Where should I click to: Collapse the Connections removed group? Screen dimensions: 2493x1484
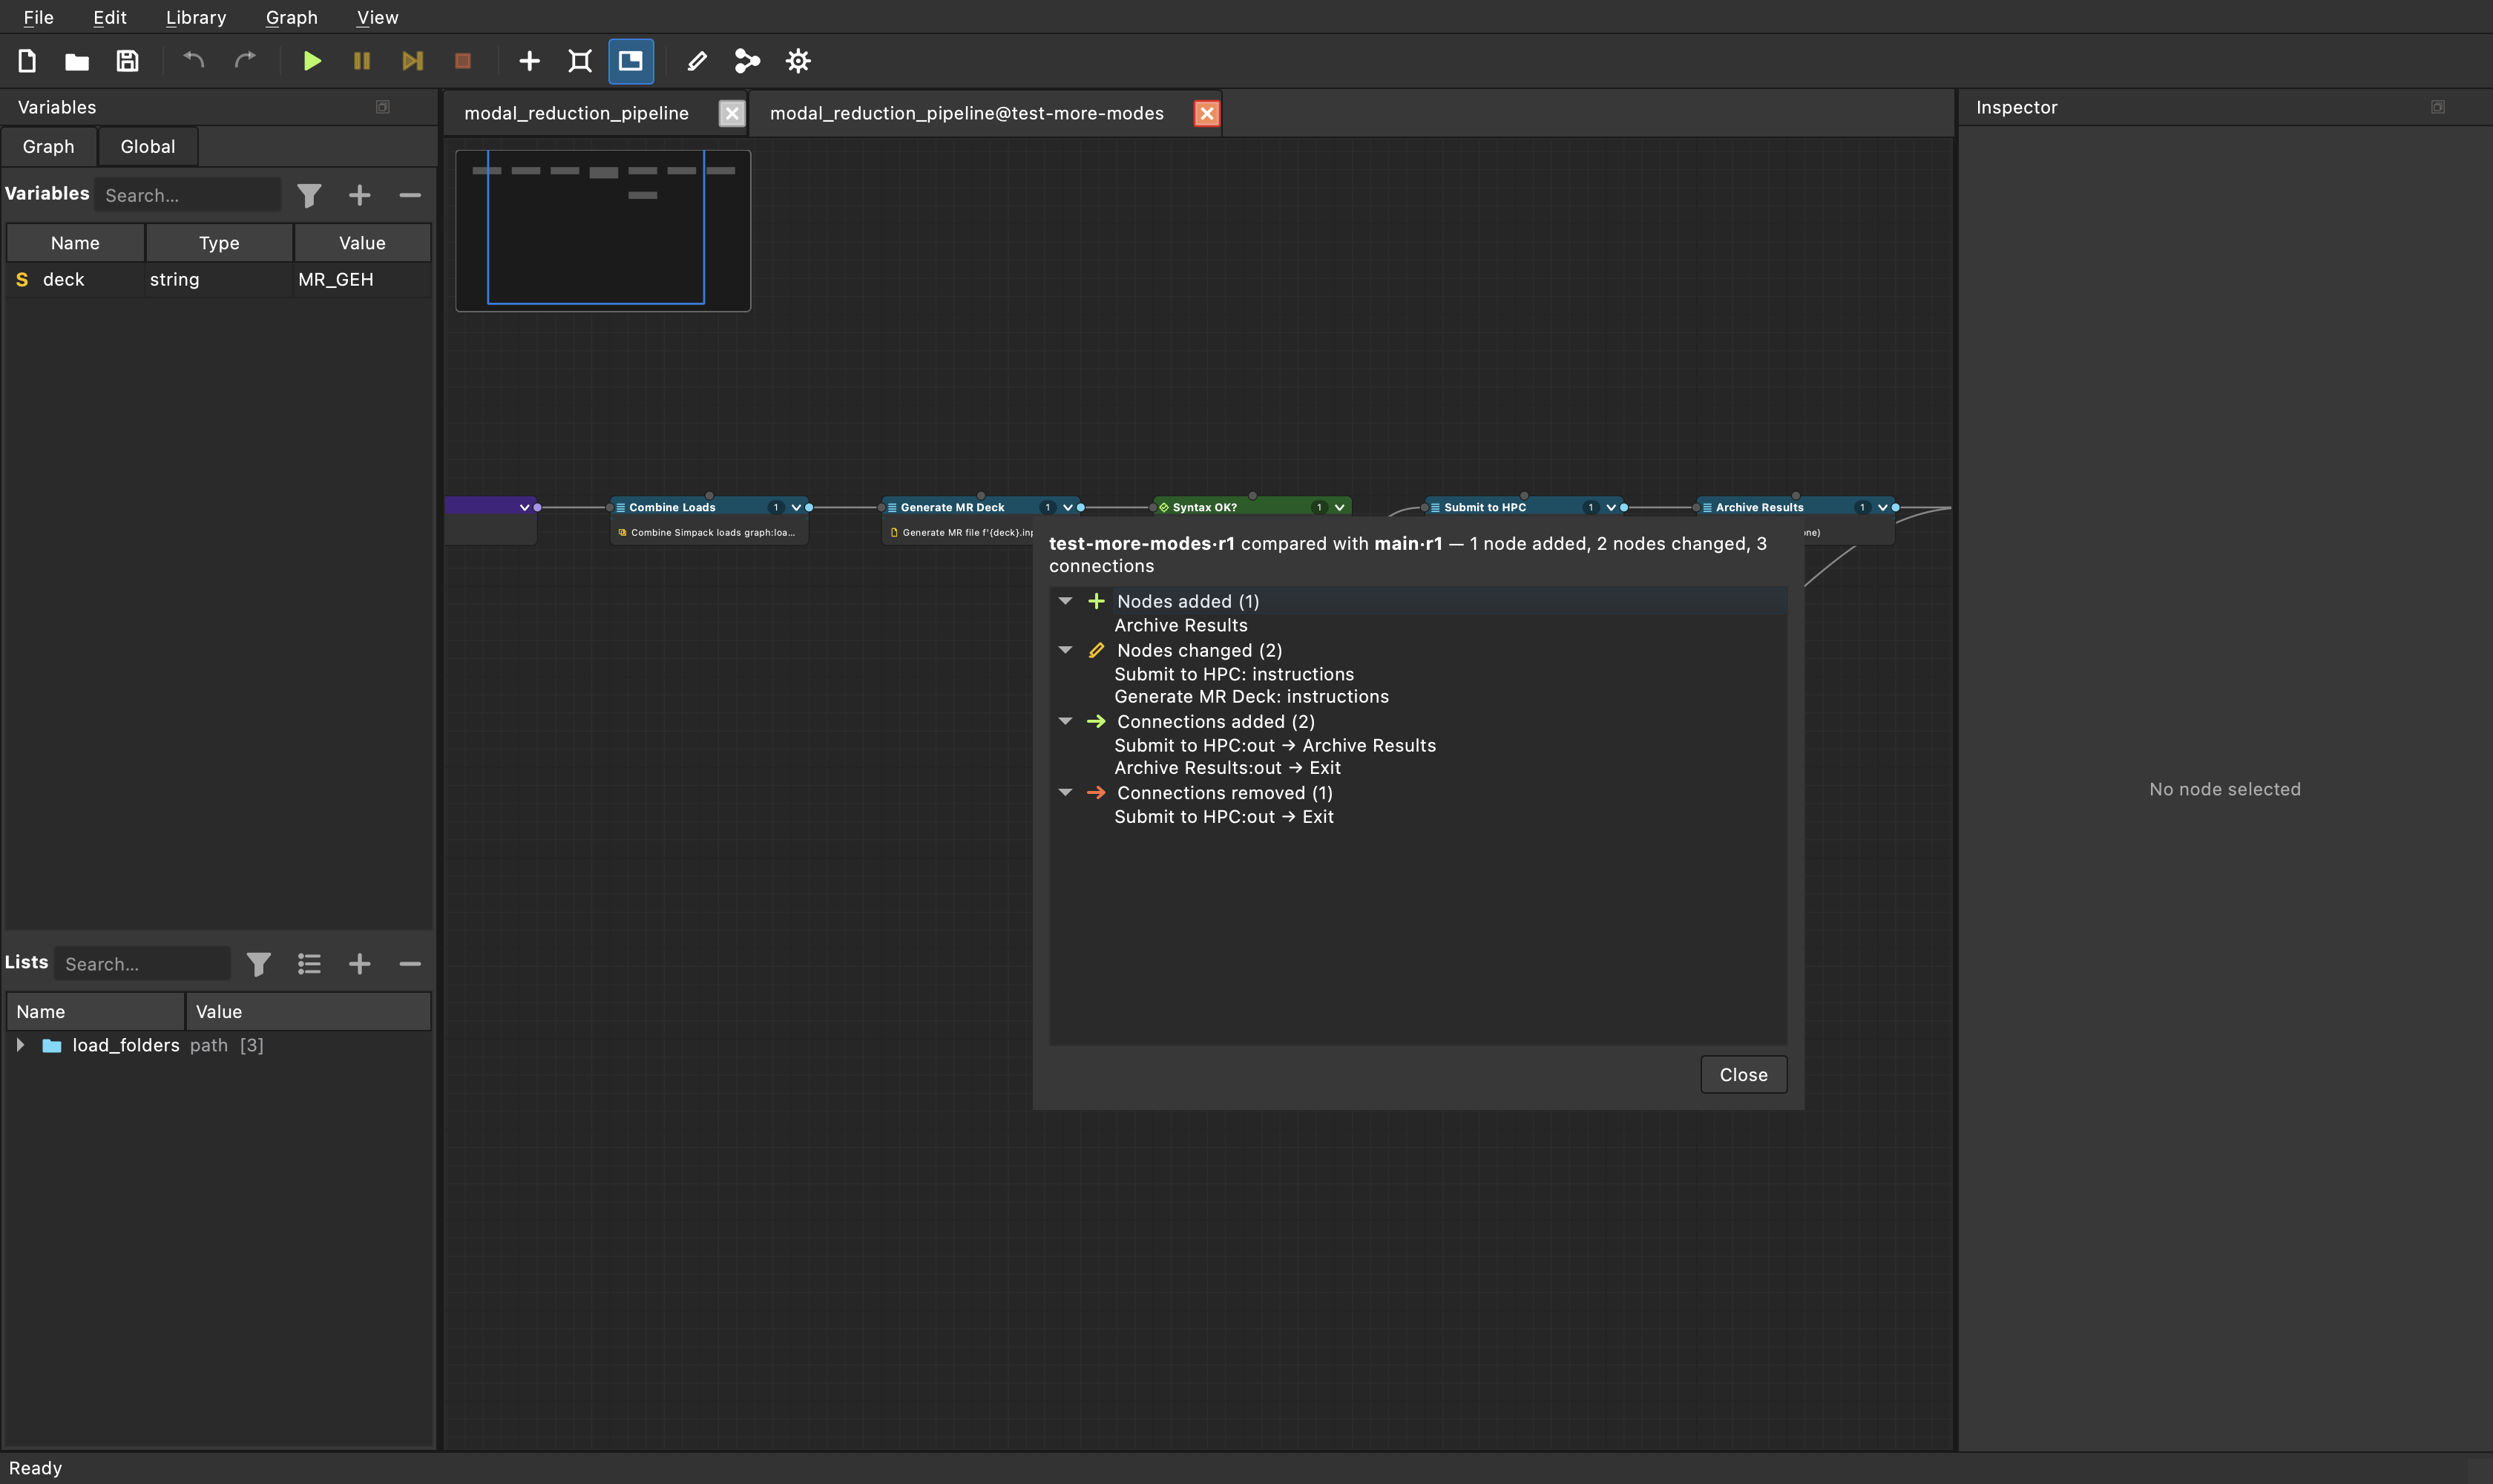click(x=1065, y=792)
